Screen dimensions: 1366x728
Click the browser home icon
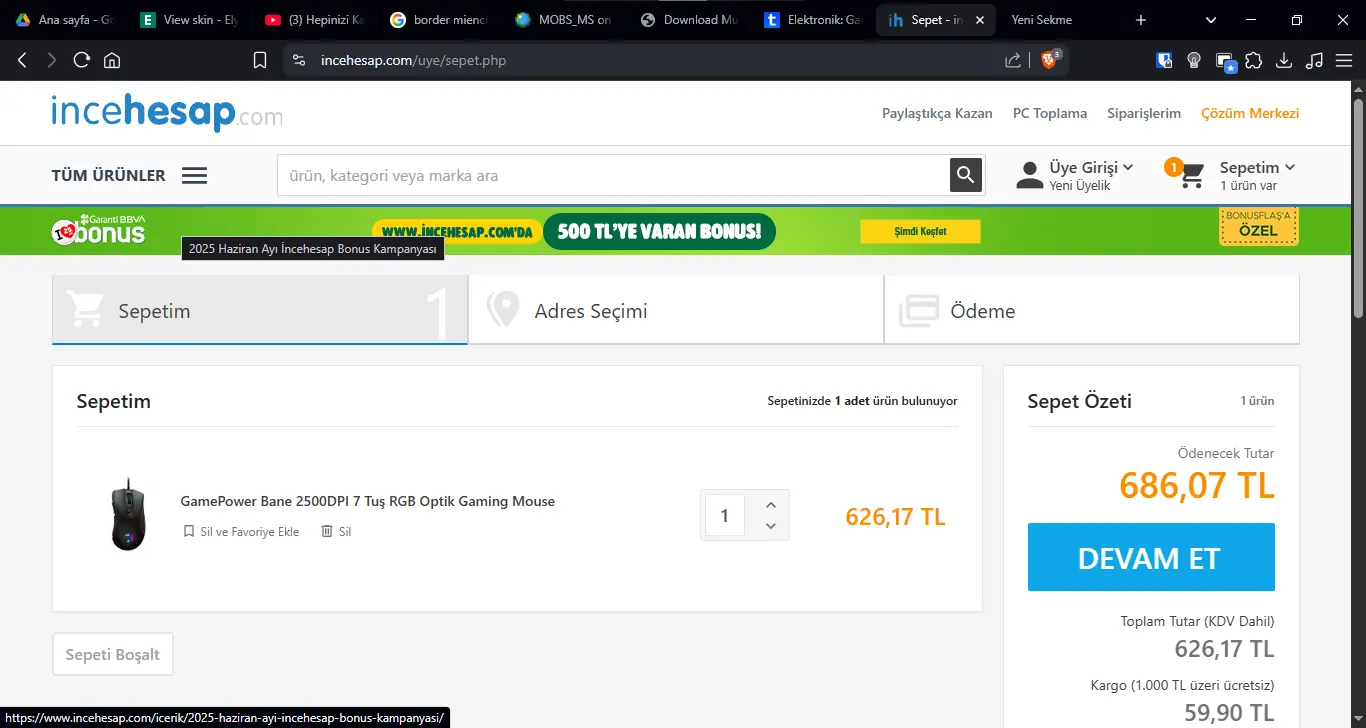click(112, 60)
